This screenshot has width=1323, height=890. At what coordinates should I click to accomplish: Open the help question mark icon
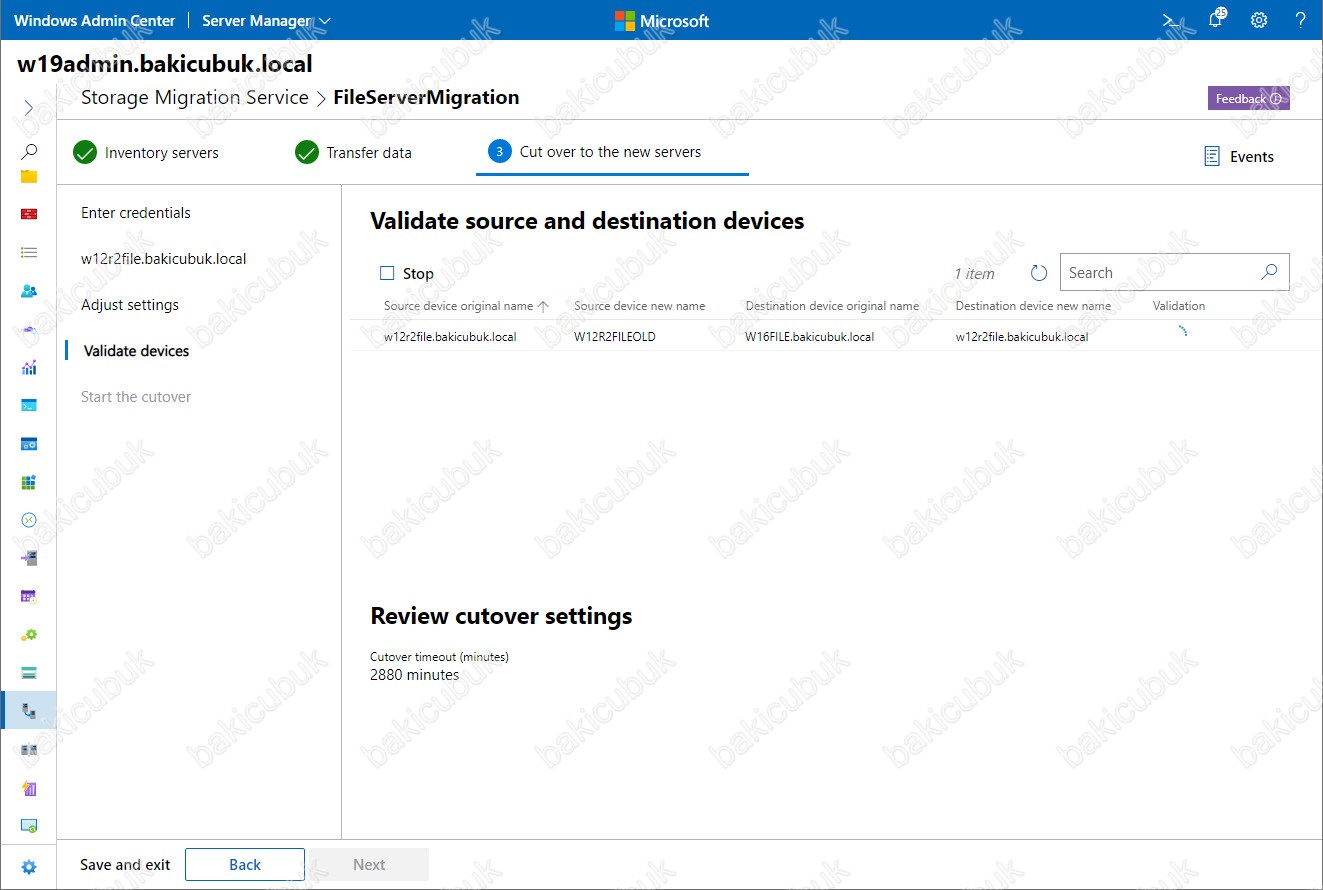[x=1301, y=20]
